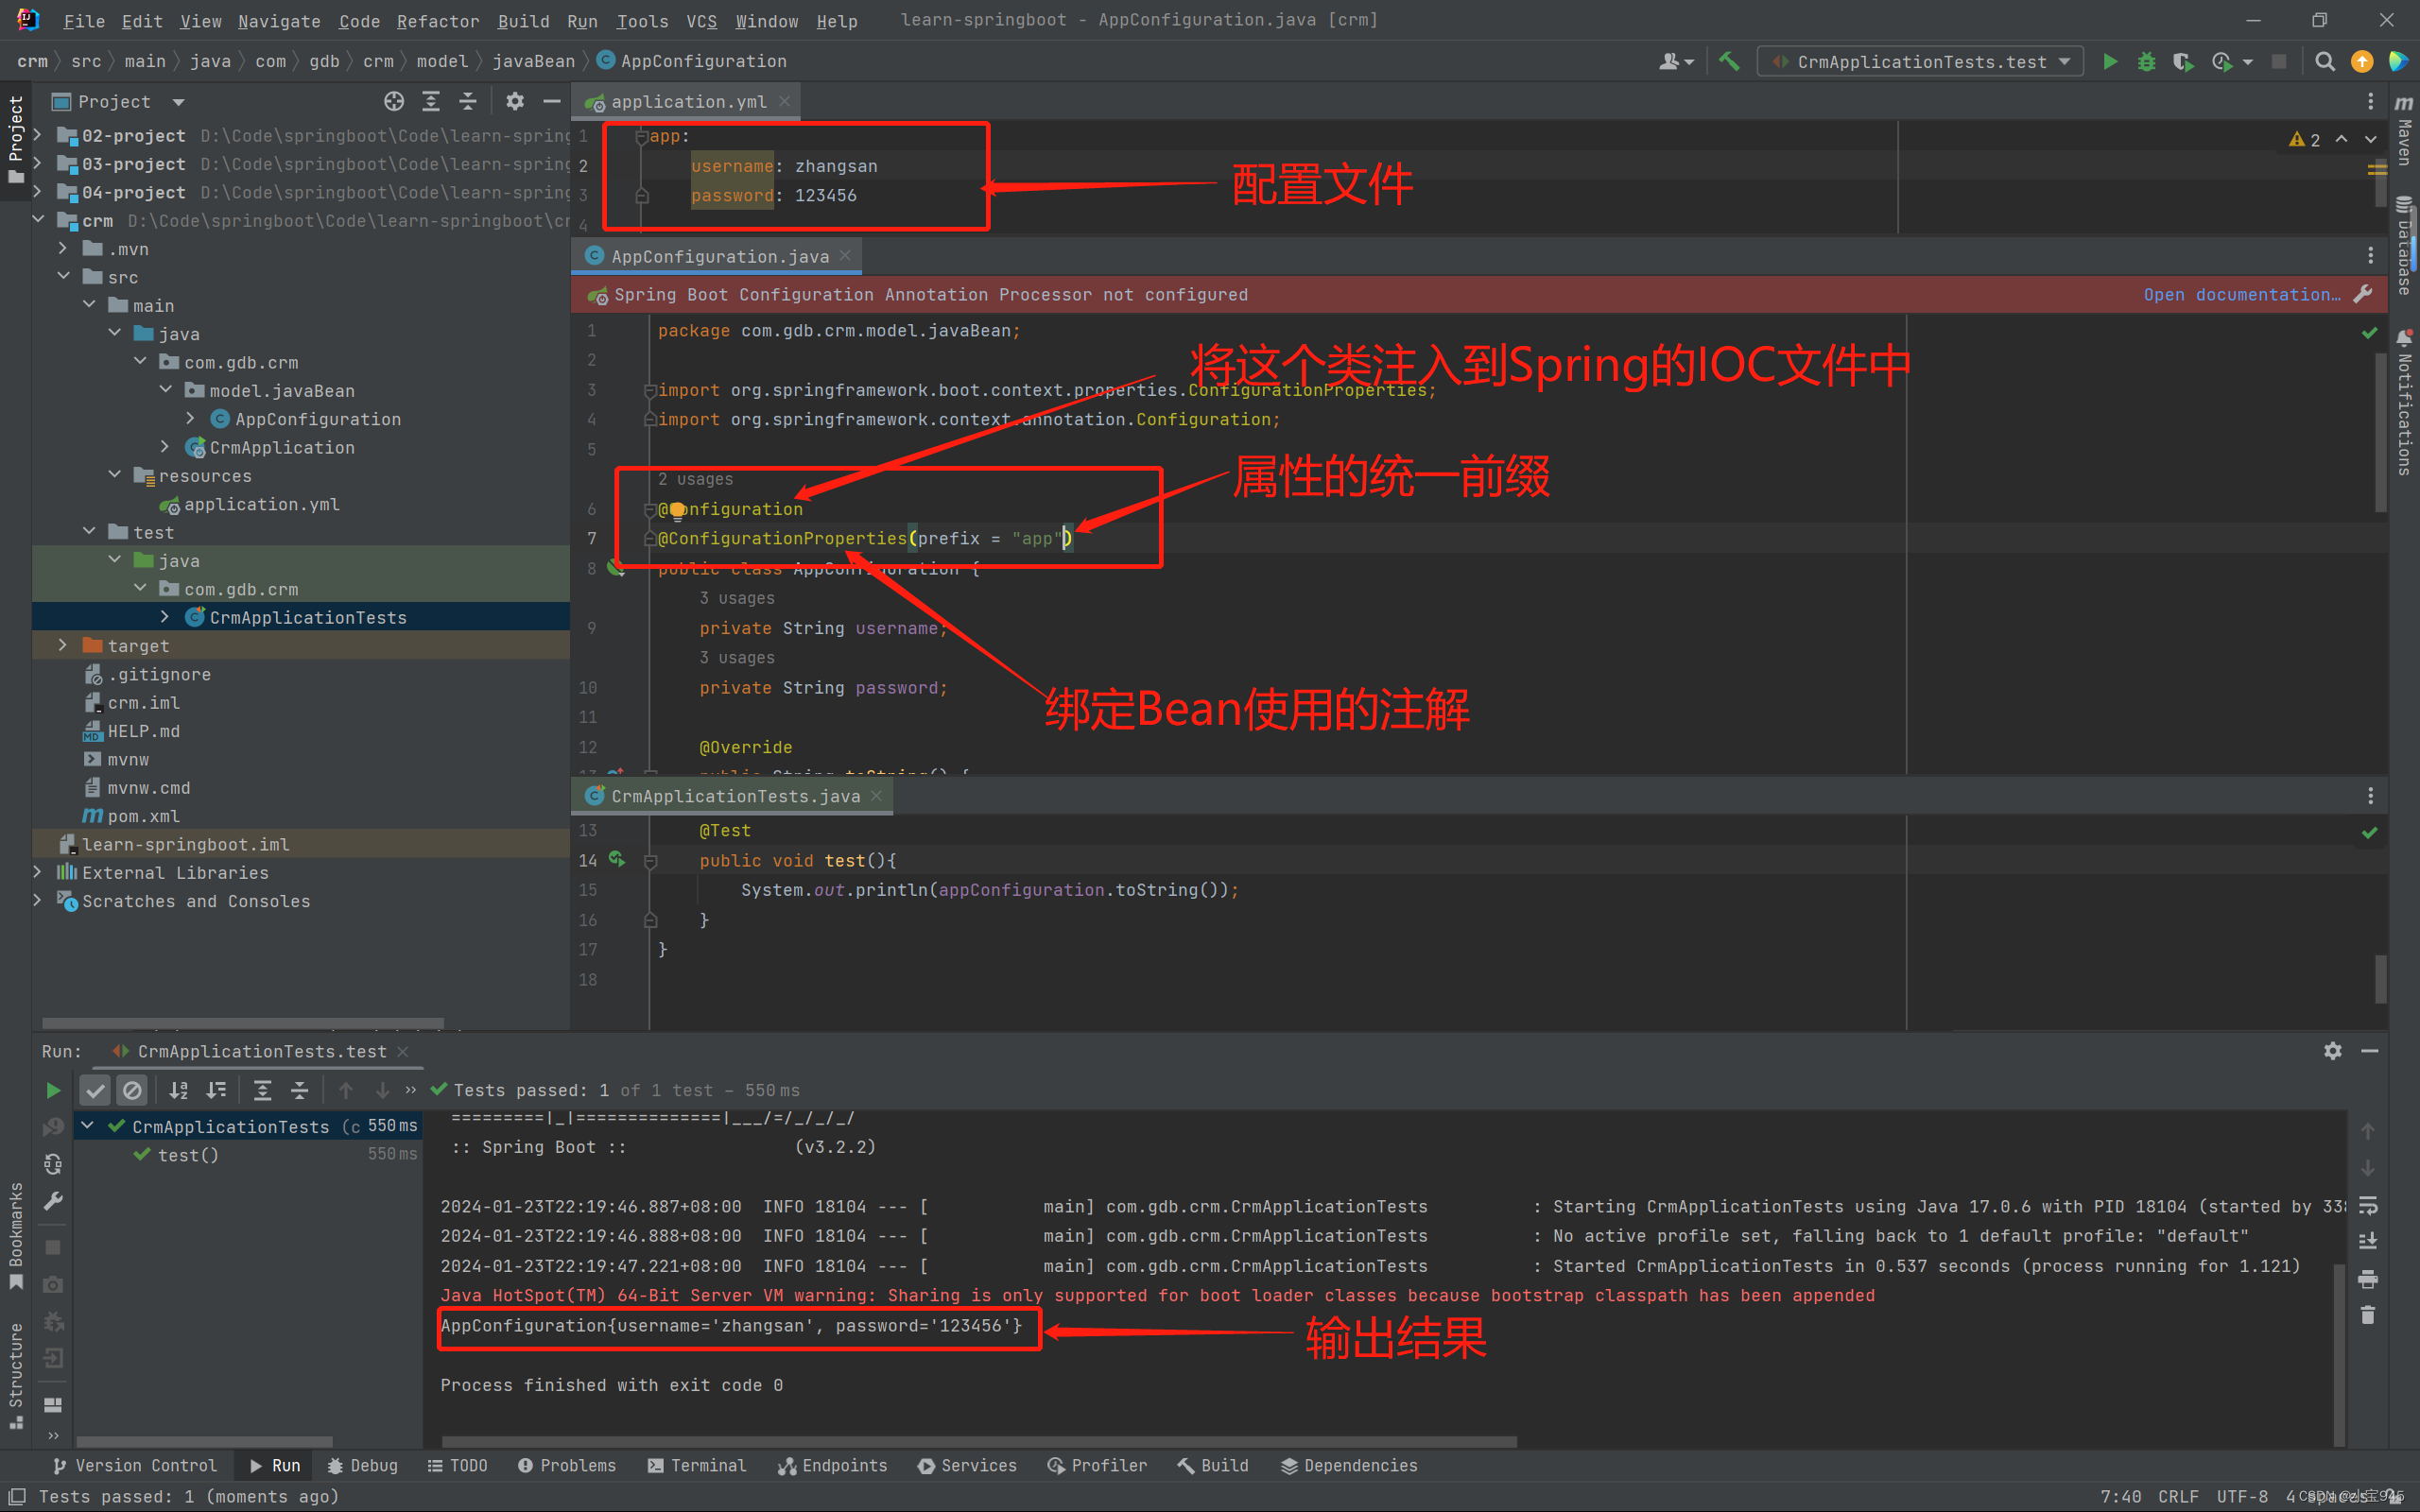Click console horizontal scrollbar
2420x1512 pixels.
point(979,1441)
